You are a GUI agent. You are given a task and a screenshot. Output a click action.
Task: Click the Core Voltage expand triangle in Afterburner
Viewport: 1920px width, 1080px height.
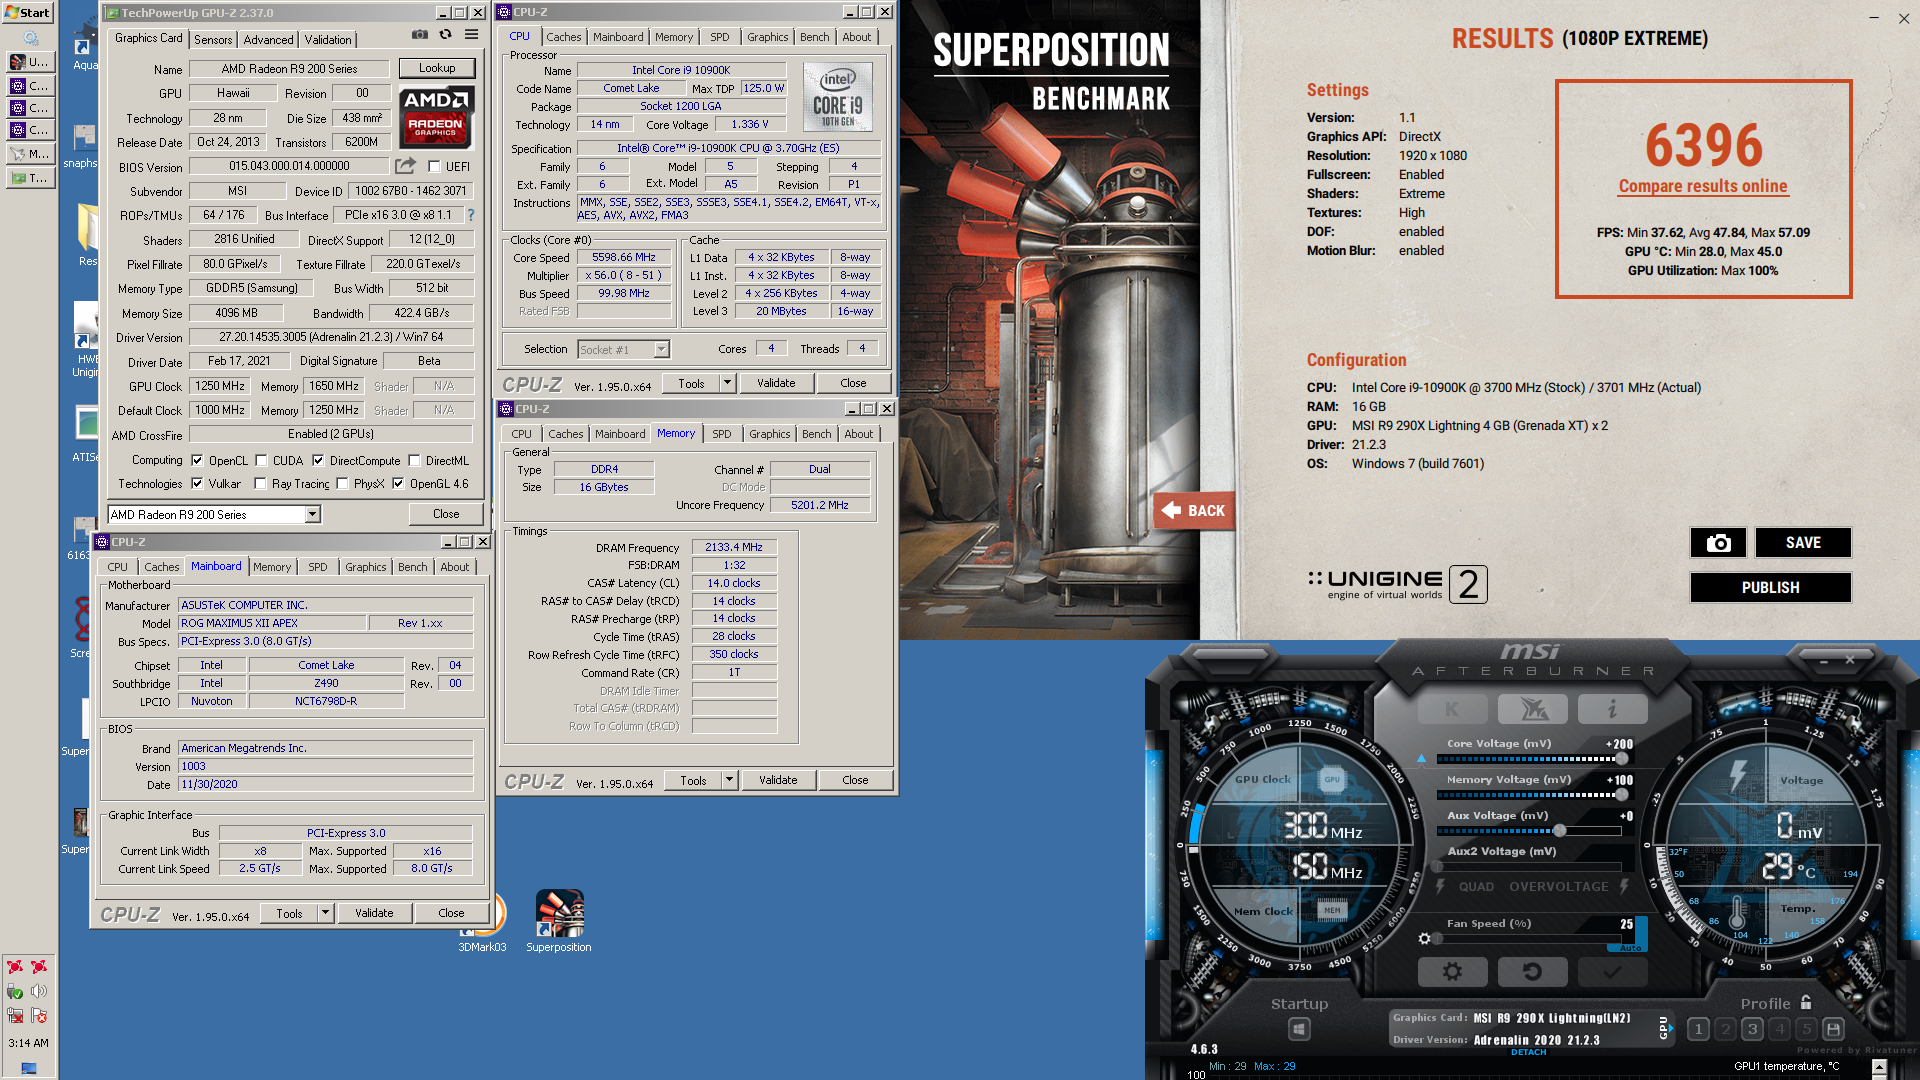[1421, 758]
